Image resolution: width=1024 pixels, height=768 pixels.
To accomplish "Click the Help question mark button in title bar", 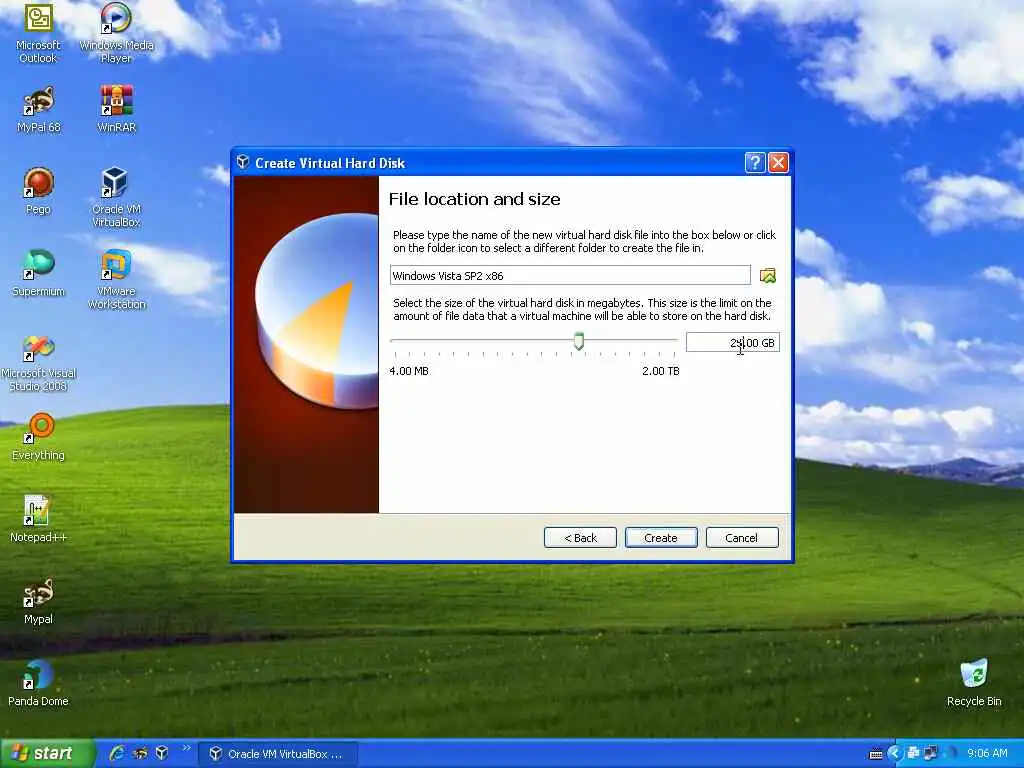I will [x=754, y=163].
